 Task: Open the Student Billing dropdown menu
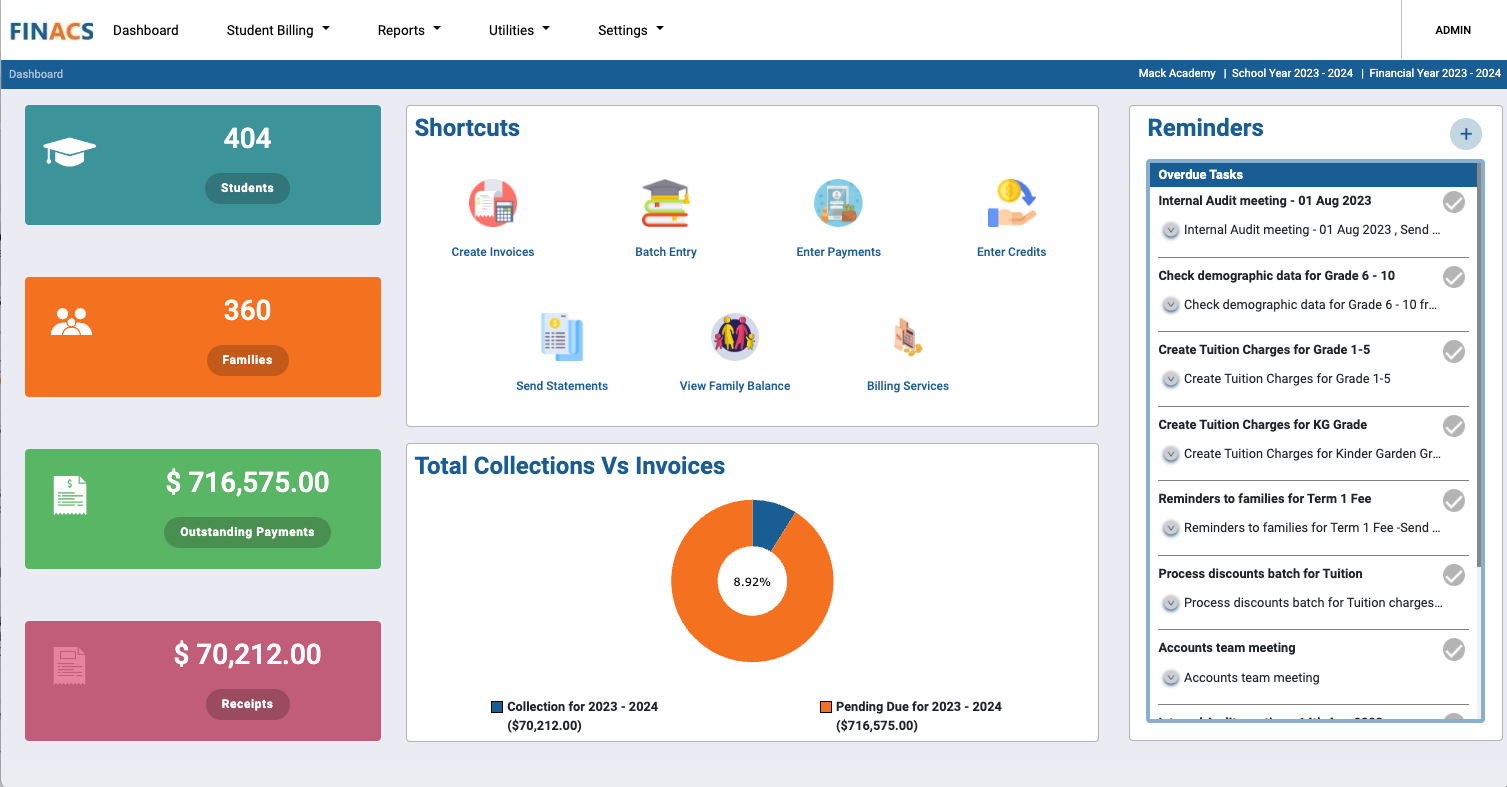tap(277, 30)
